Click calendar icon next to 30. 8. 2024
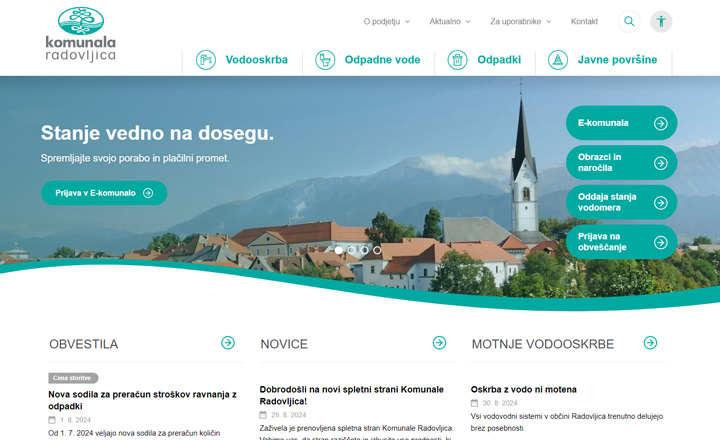This screenshot has height=440, width=720. click(x=474, y=403)
